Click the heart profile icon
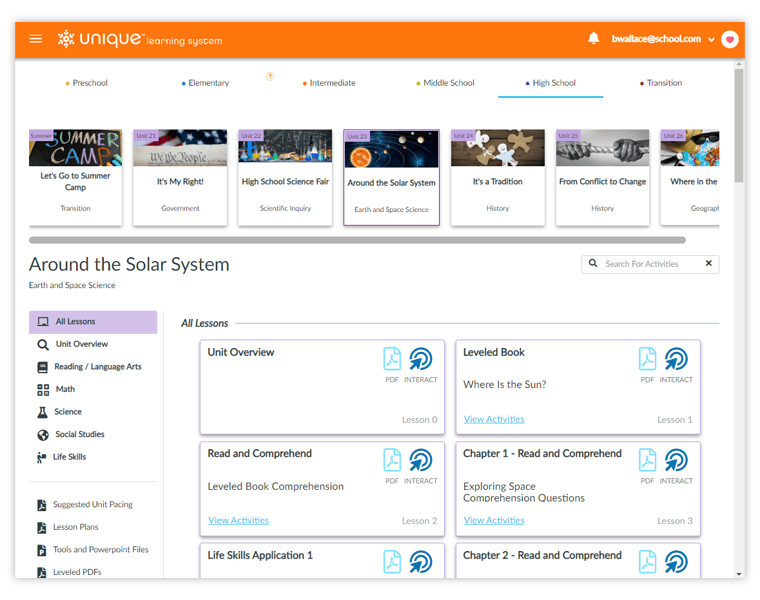 (729, 39)
